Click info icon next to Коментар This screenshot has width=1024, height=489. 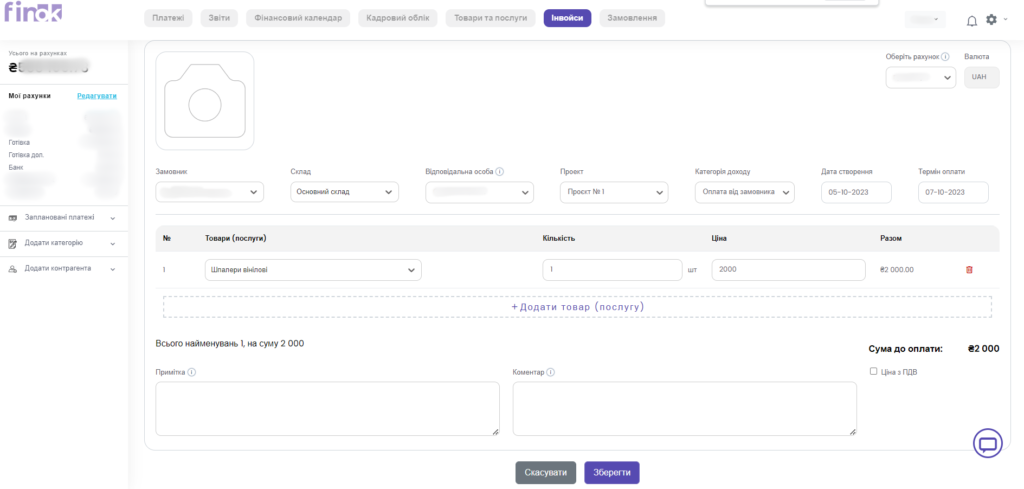(551, 372)
